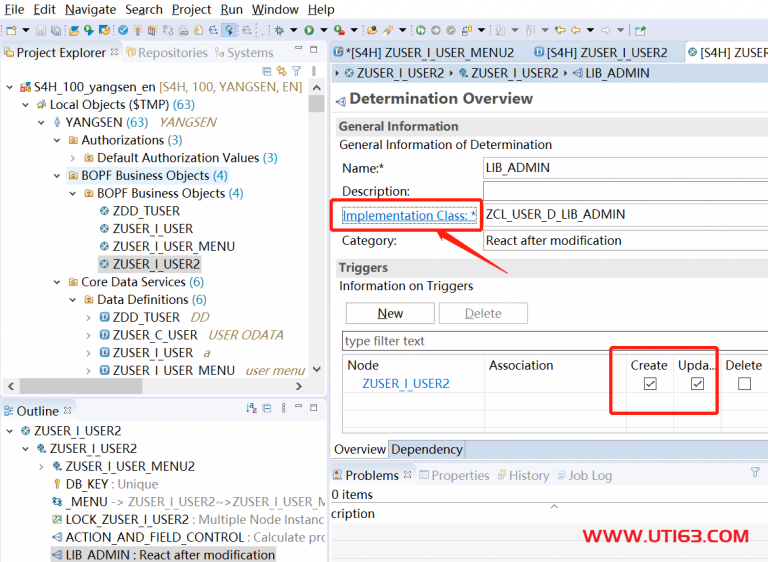Expand the Default Authorization Values node
The width and height of the screenshot is (768, 562).
[x=73, y=158]
